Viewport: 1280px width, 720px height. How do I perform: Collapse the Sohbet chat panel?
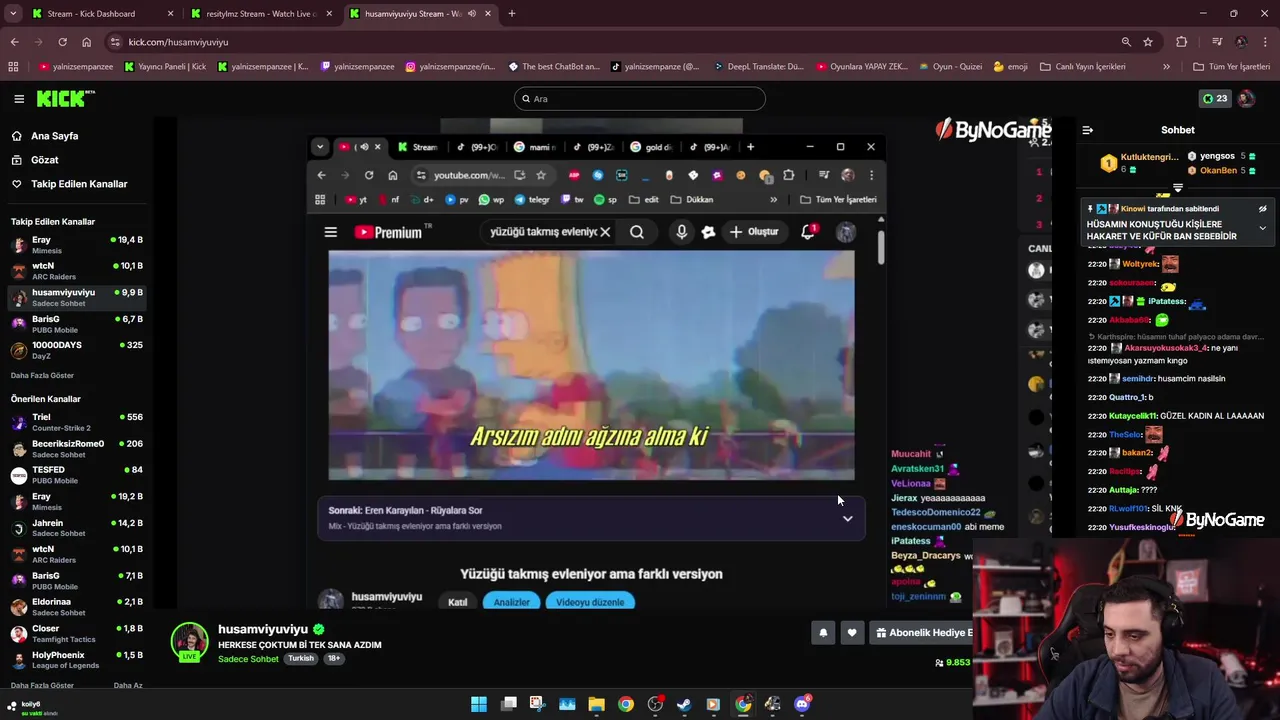1088,130
